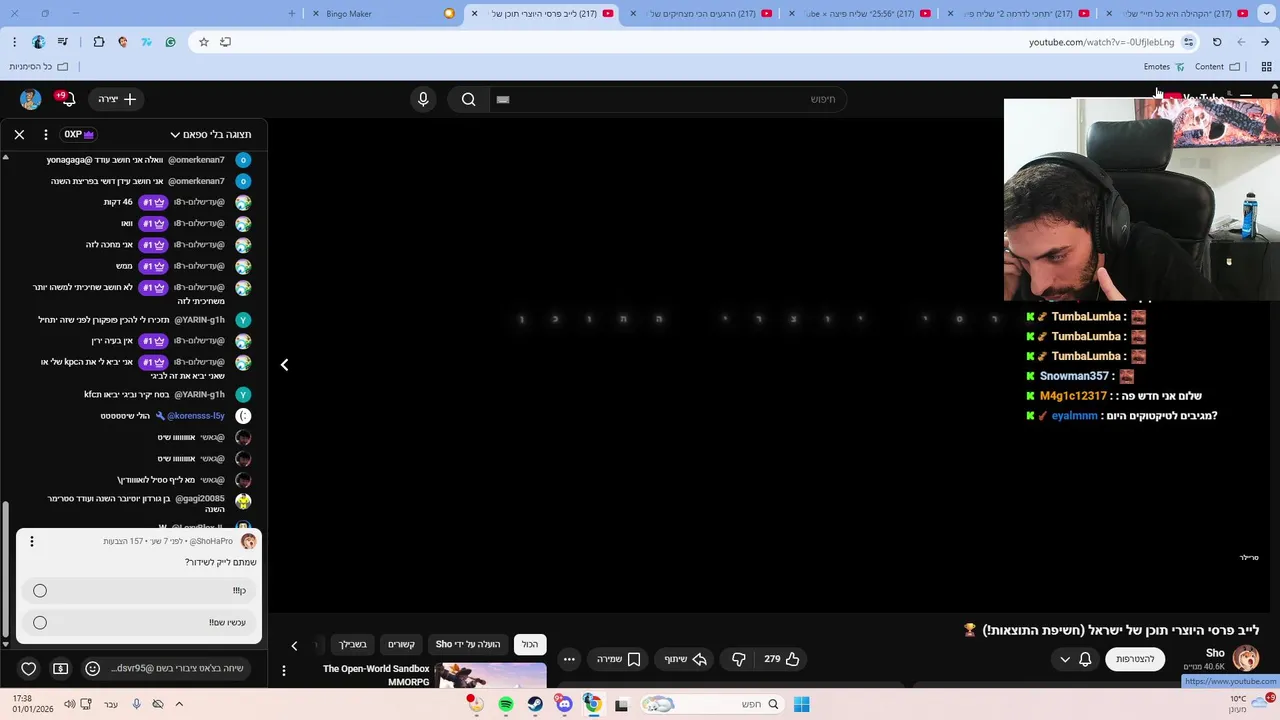1280x720 pixels.
Task: Expand the chat view mode dropdown
Action: (211, 134)
